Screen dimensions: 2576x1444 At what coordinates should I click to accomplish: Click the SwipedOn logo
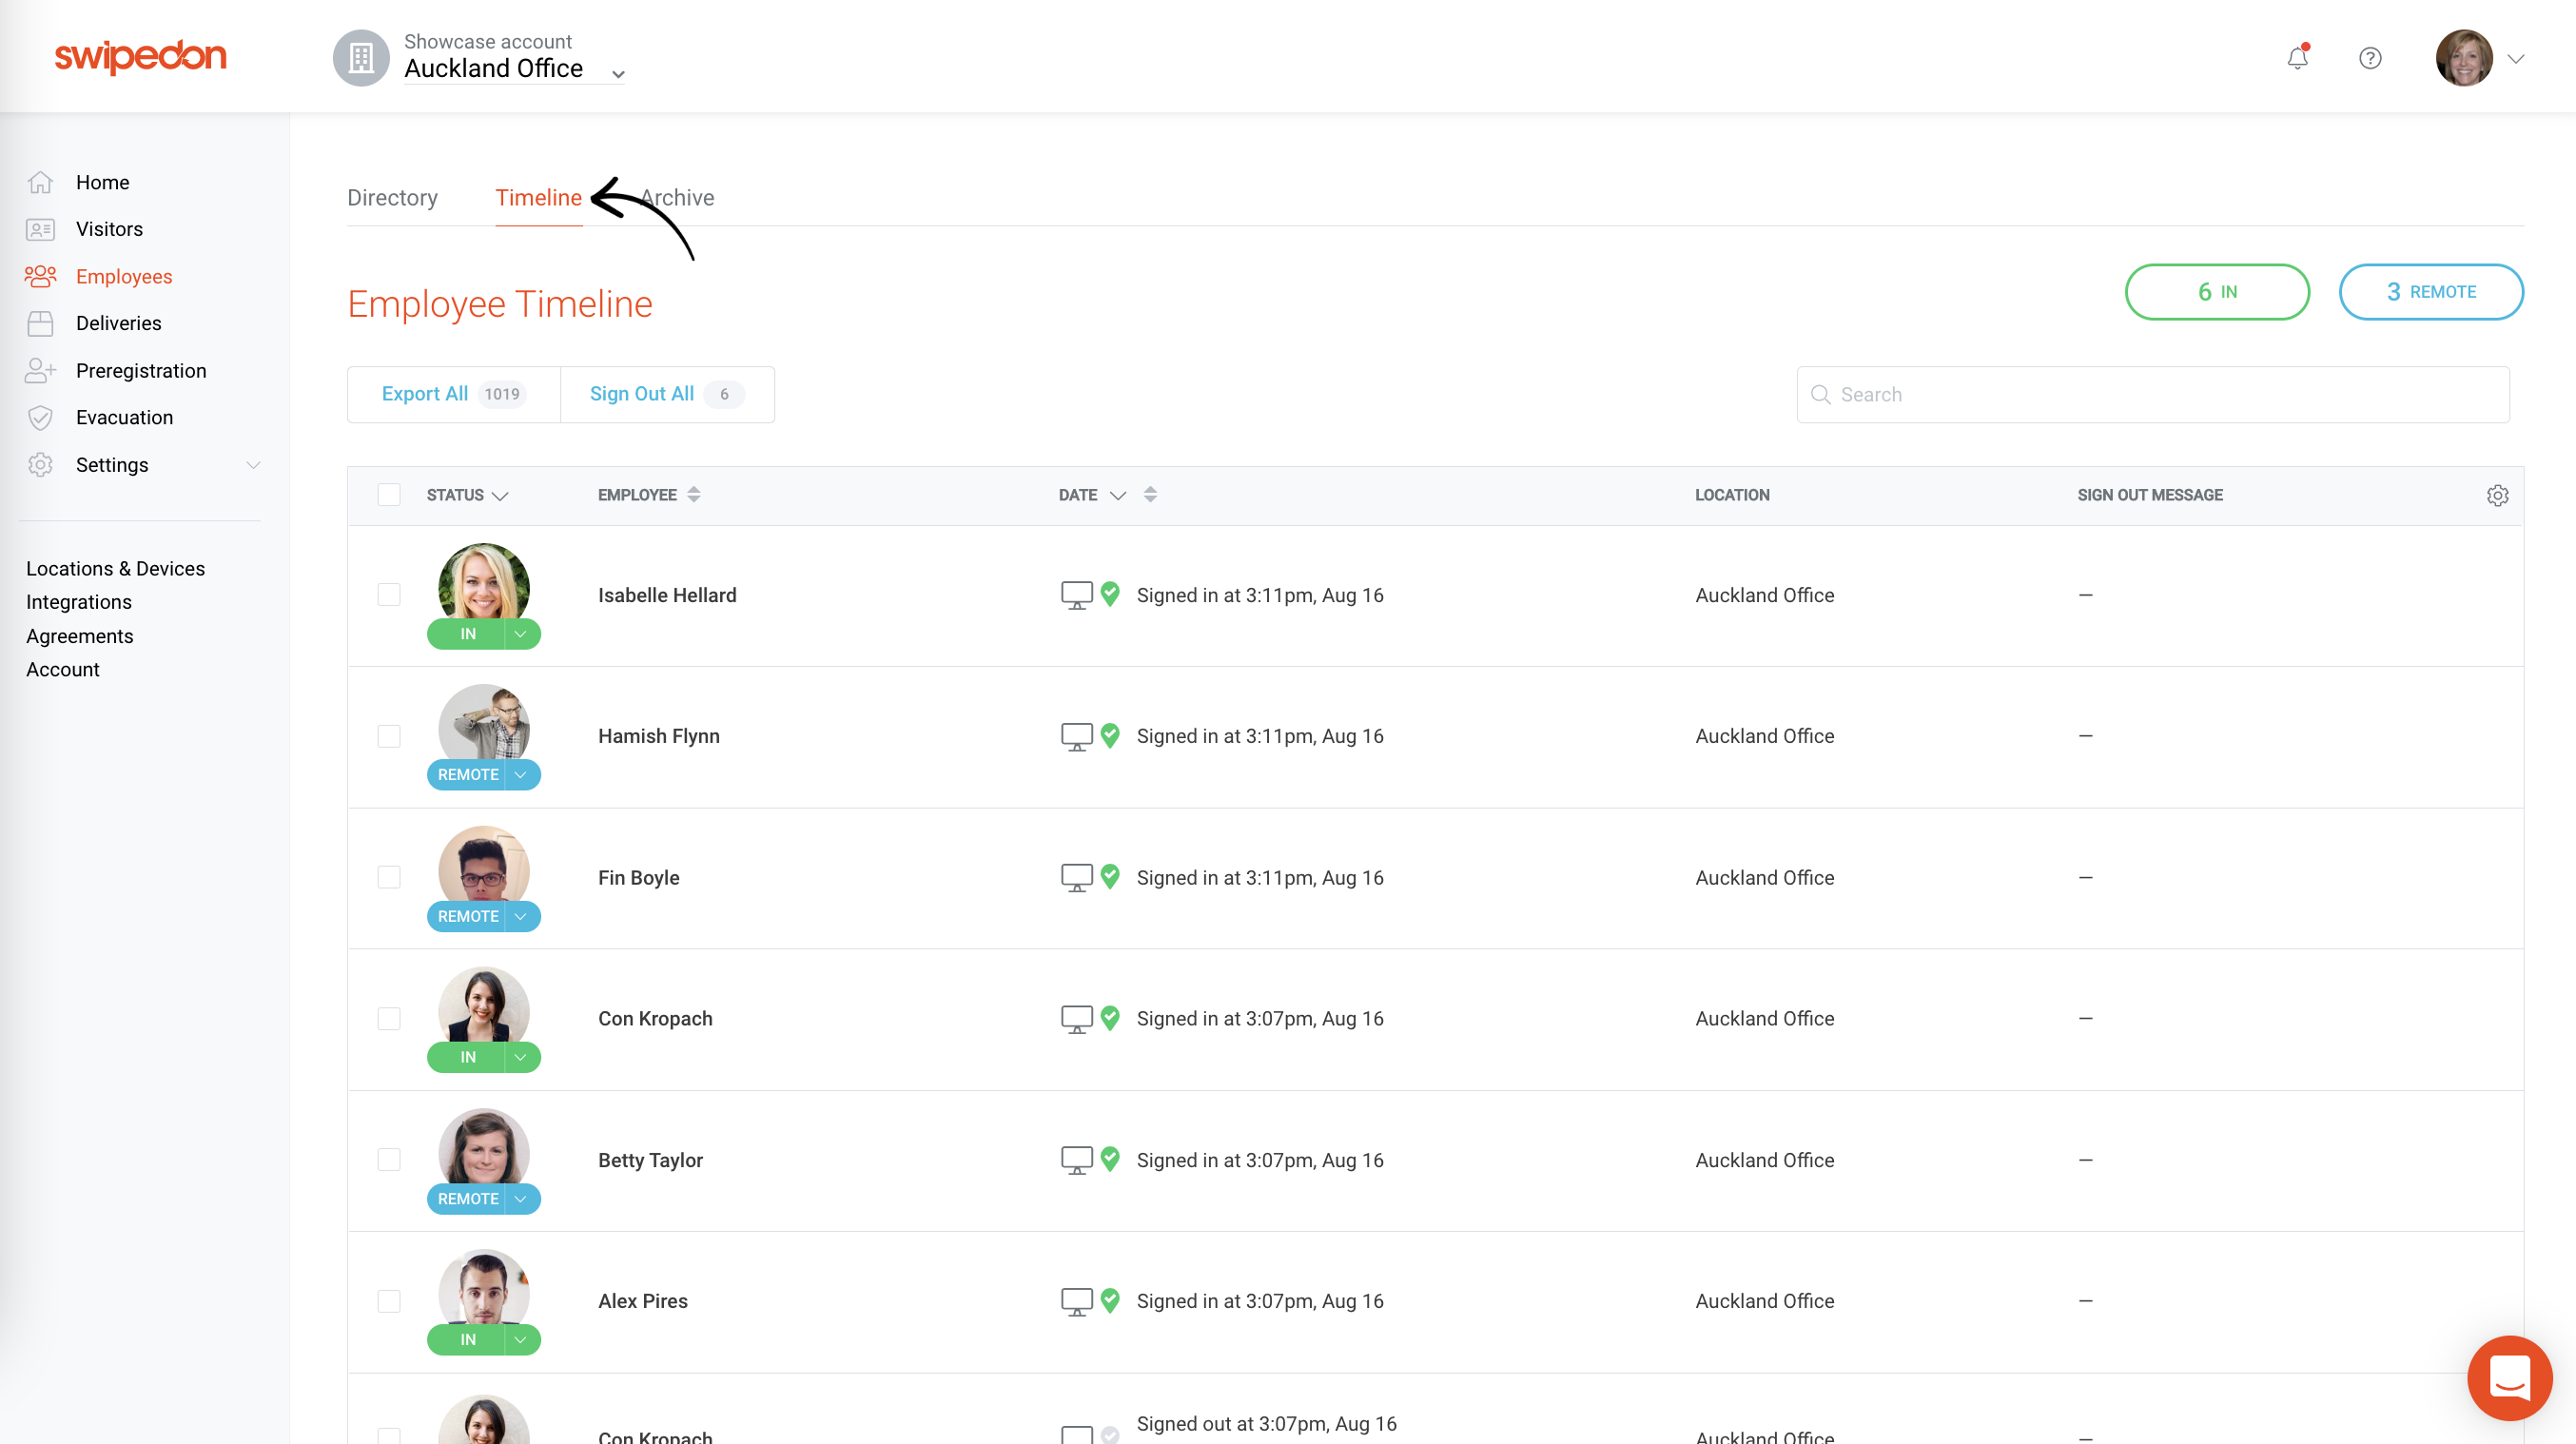coord(141,56)
